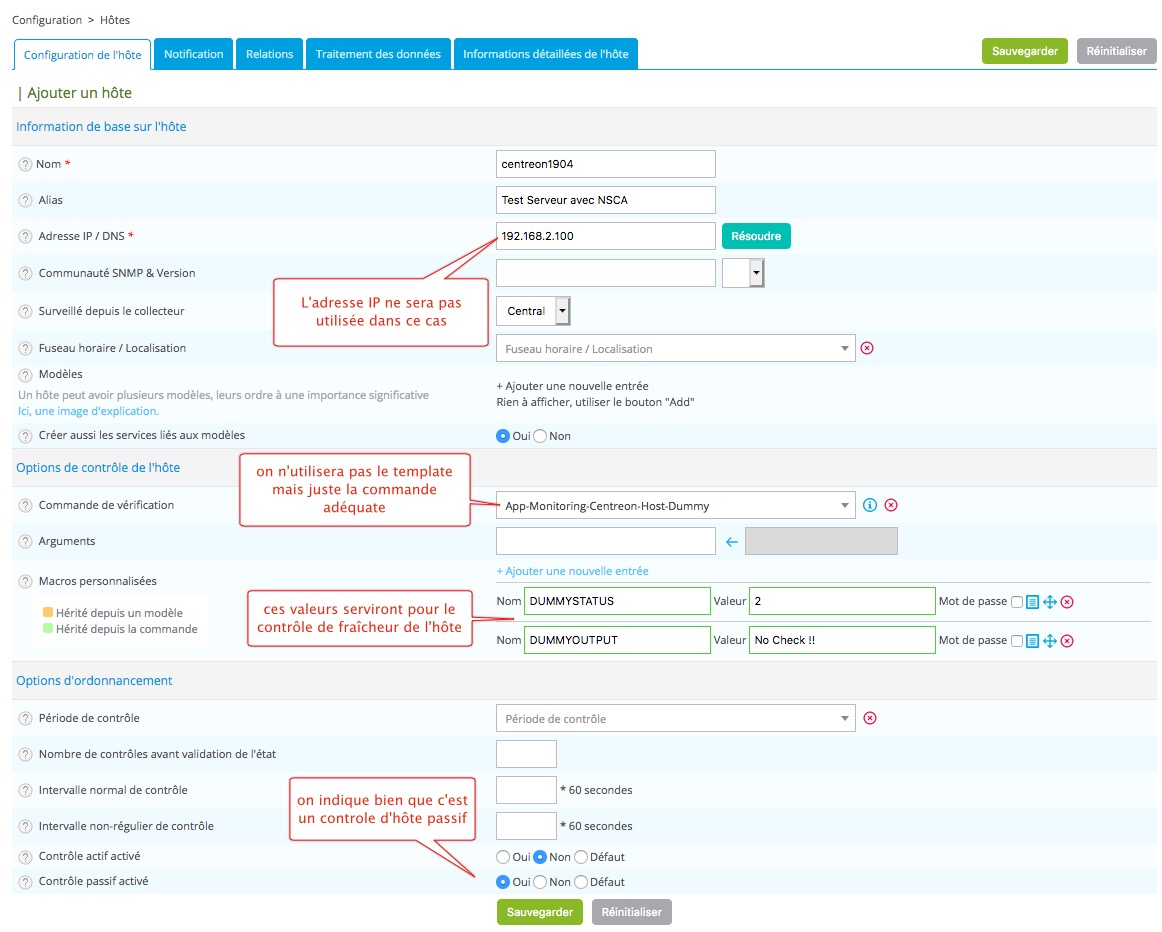Delete the DUMMYSTATUS macro row
The height and width of the screenshot is (932, 1162).
click(x=1067, y=602)
